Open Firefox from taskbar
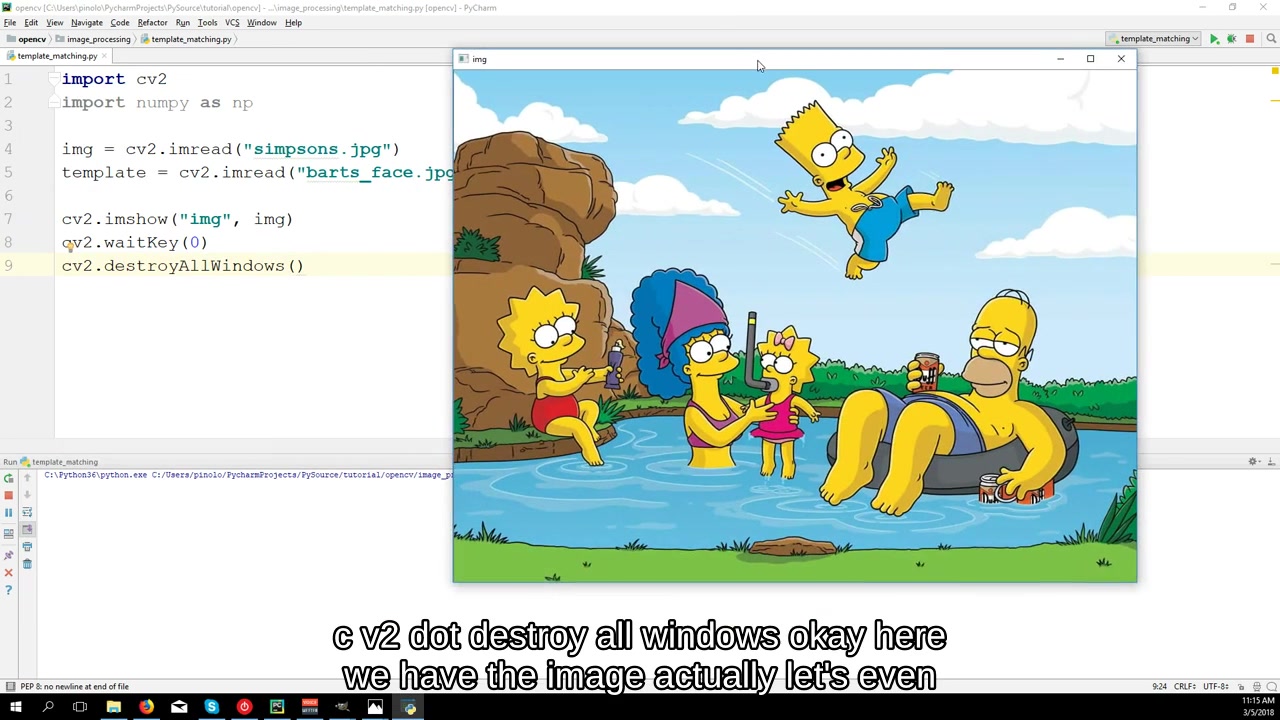This screenshot has height=720, width=1280. (x=146, y=708)
